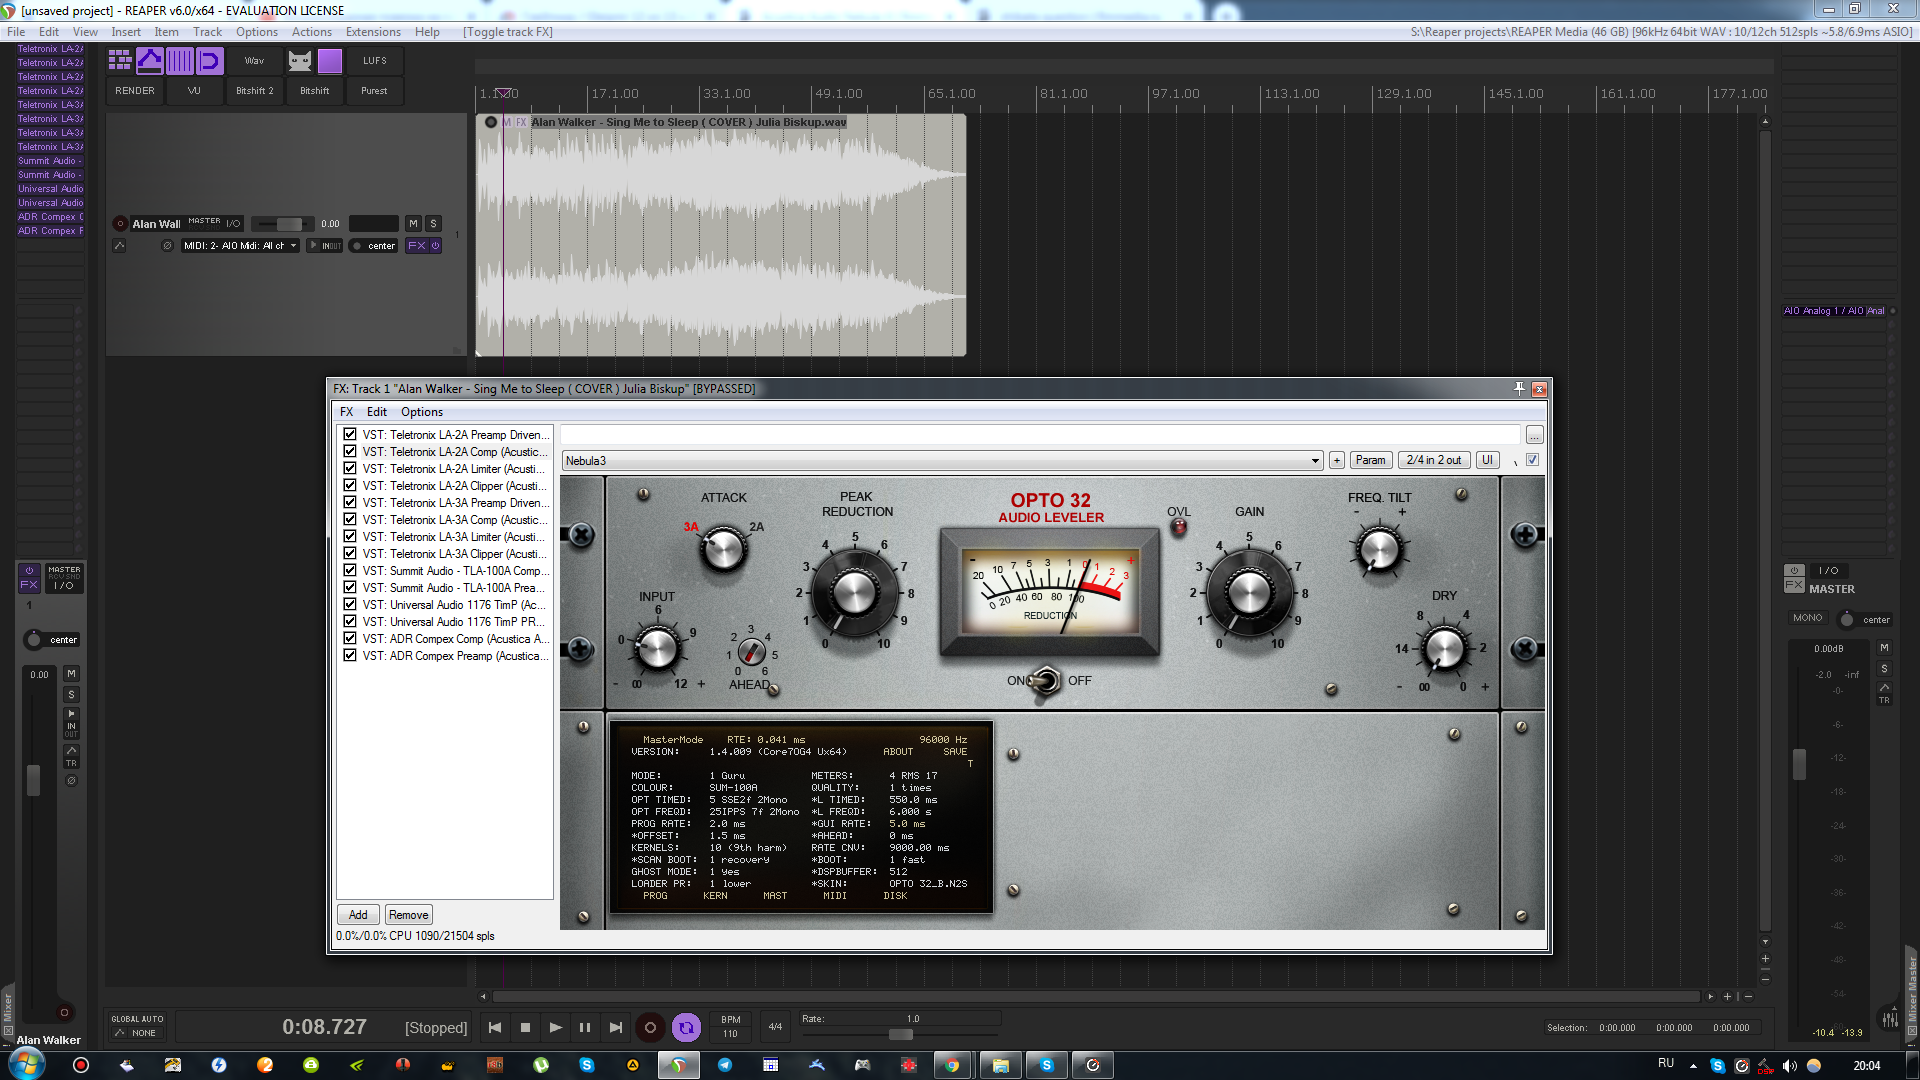Open Options menu in FX window
1920x1080 pixels.
pos(421,412)
